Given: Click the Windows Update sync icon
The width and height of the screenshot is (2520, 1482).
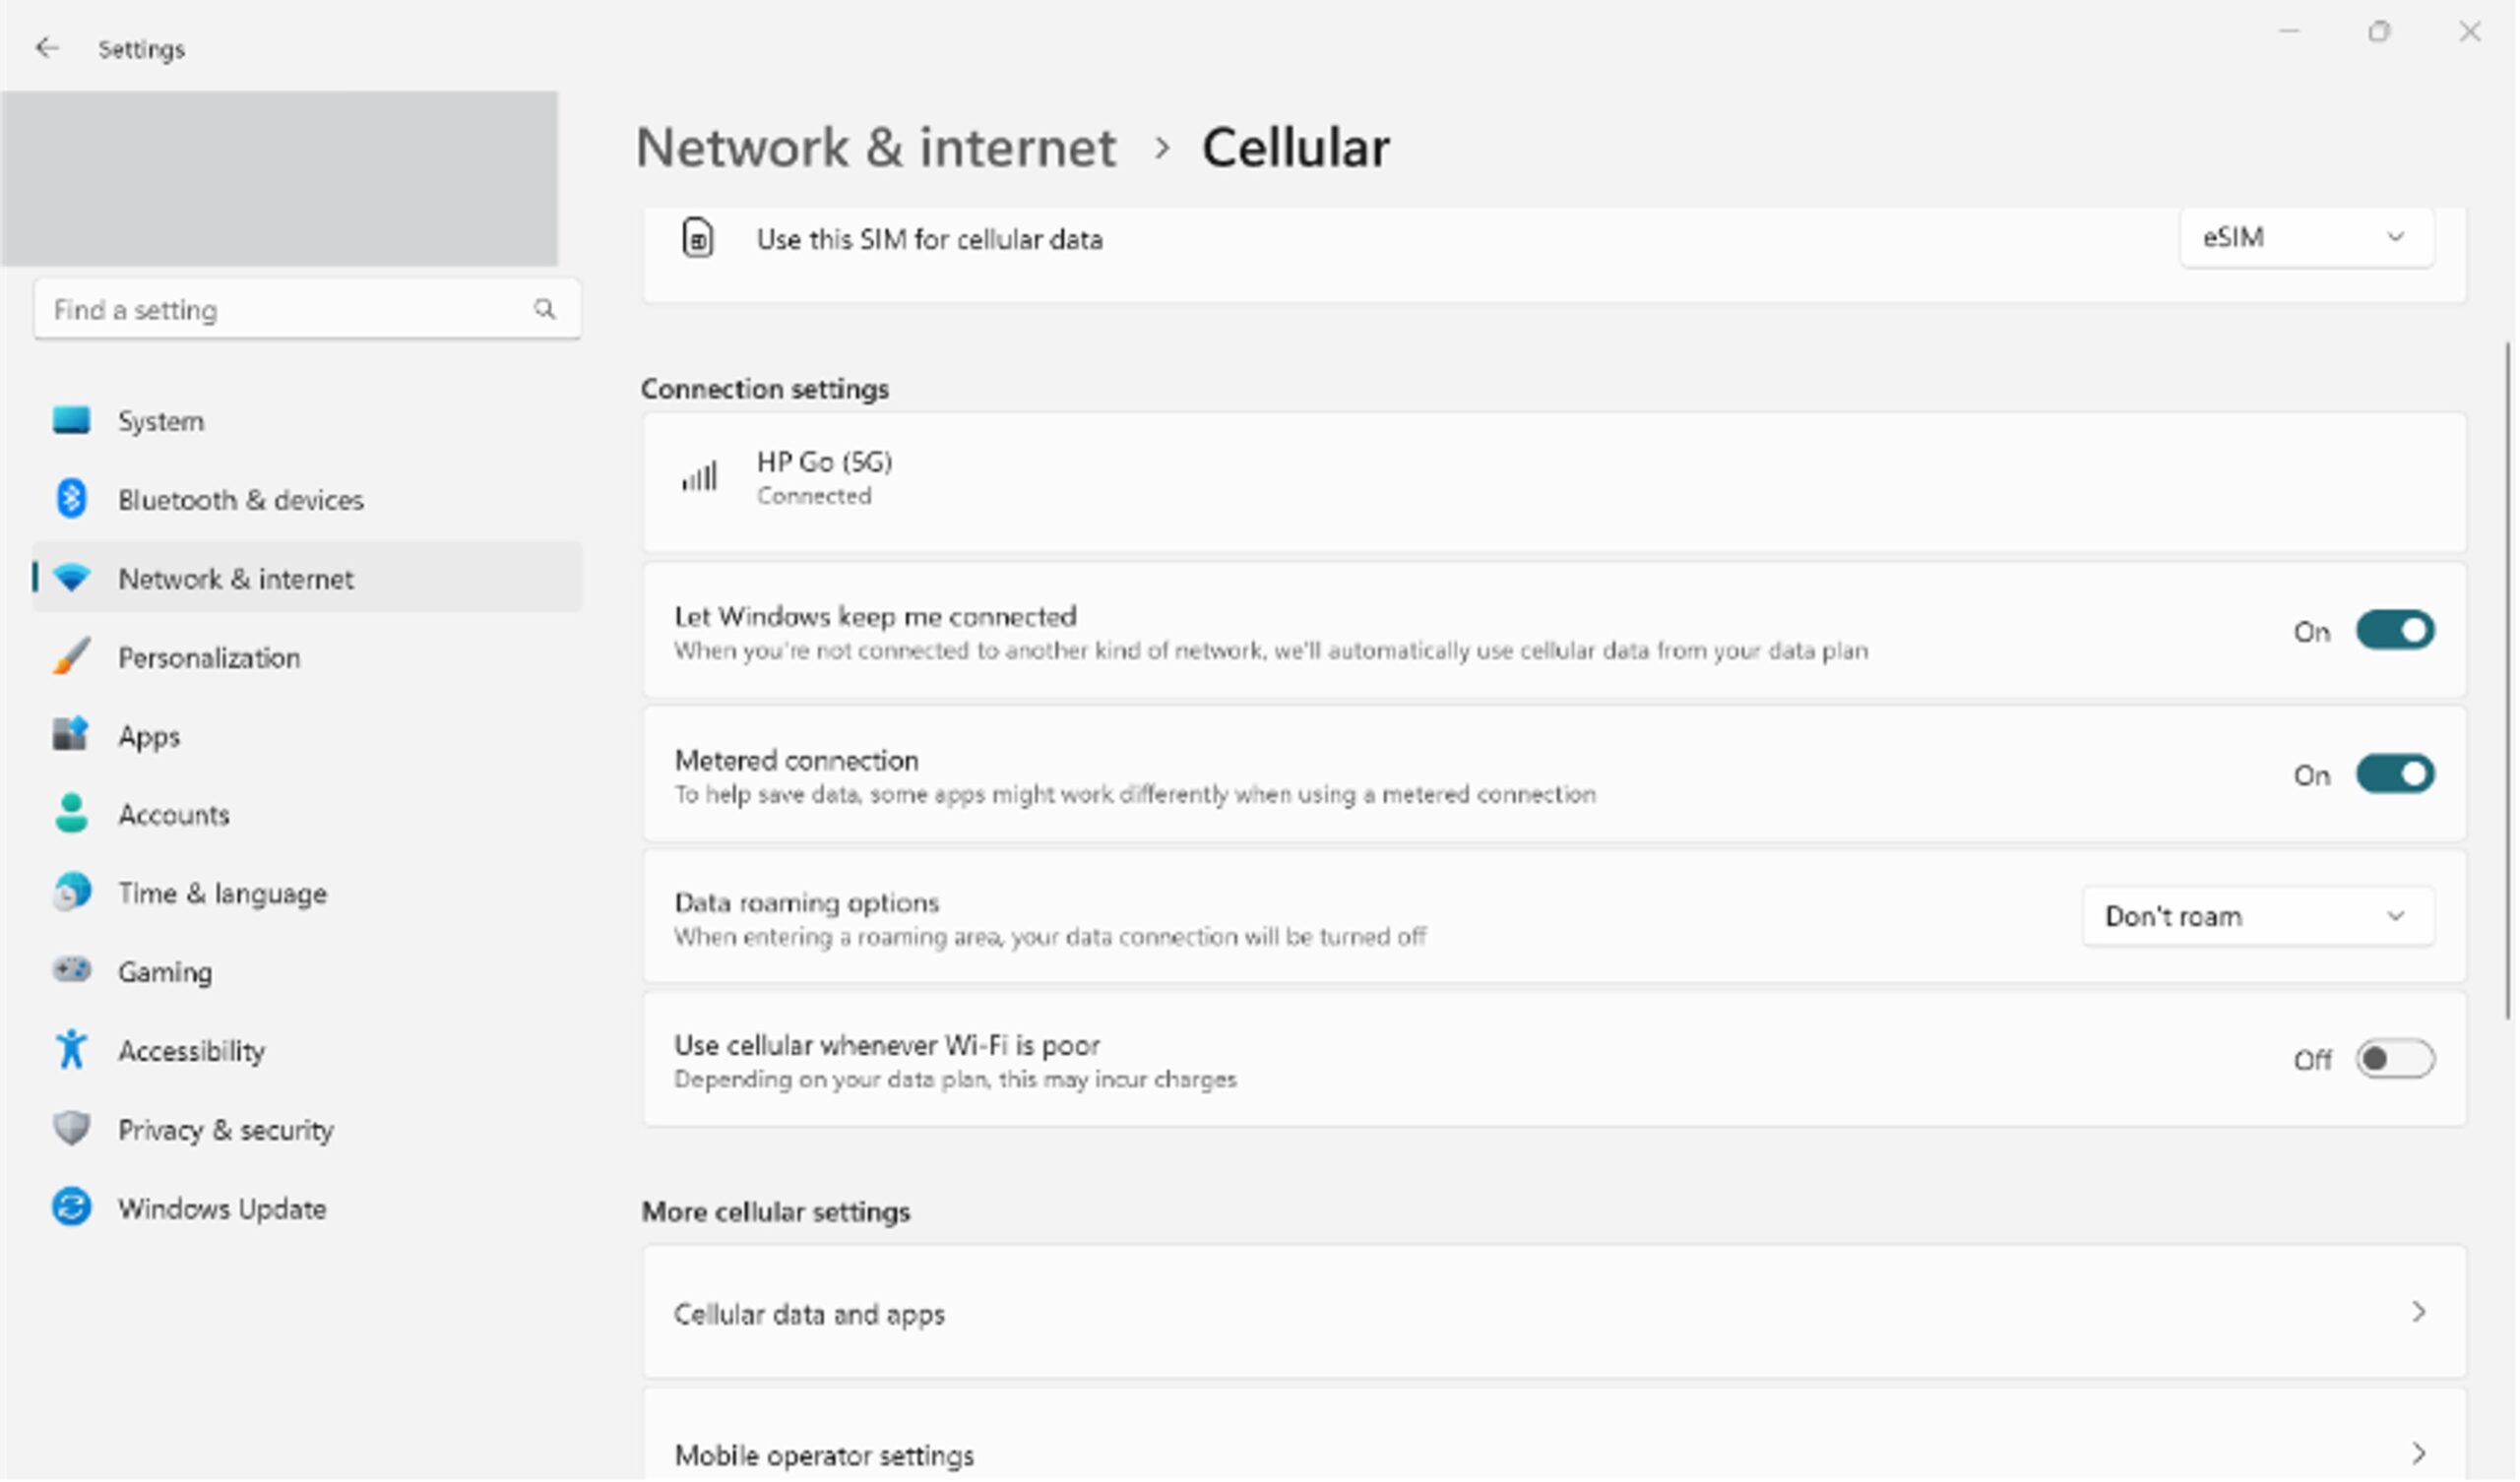Looking at the screenshot, I should [71, 1207].
